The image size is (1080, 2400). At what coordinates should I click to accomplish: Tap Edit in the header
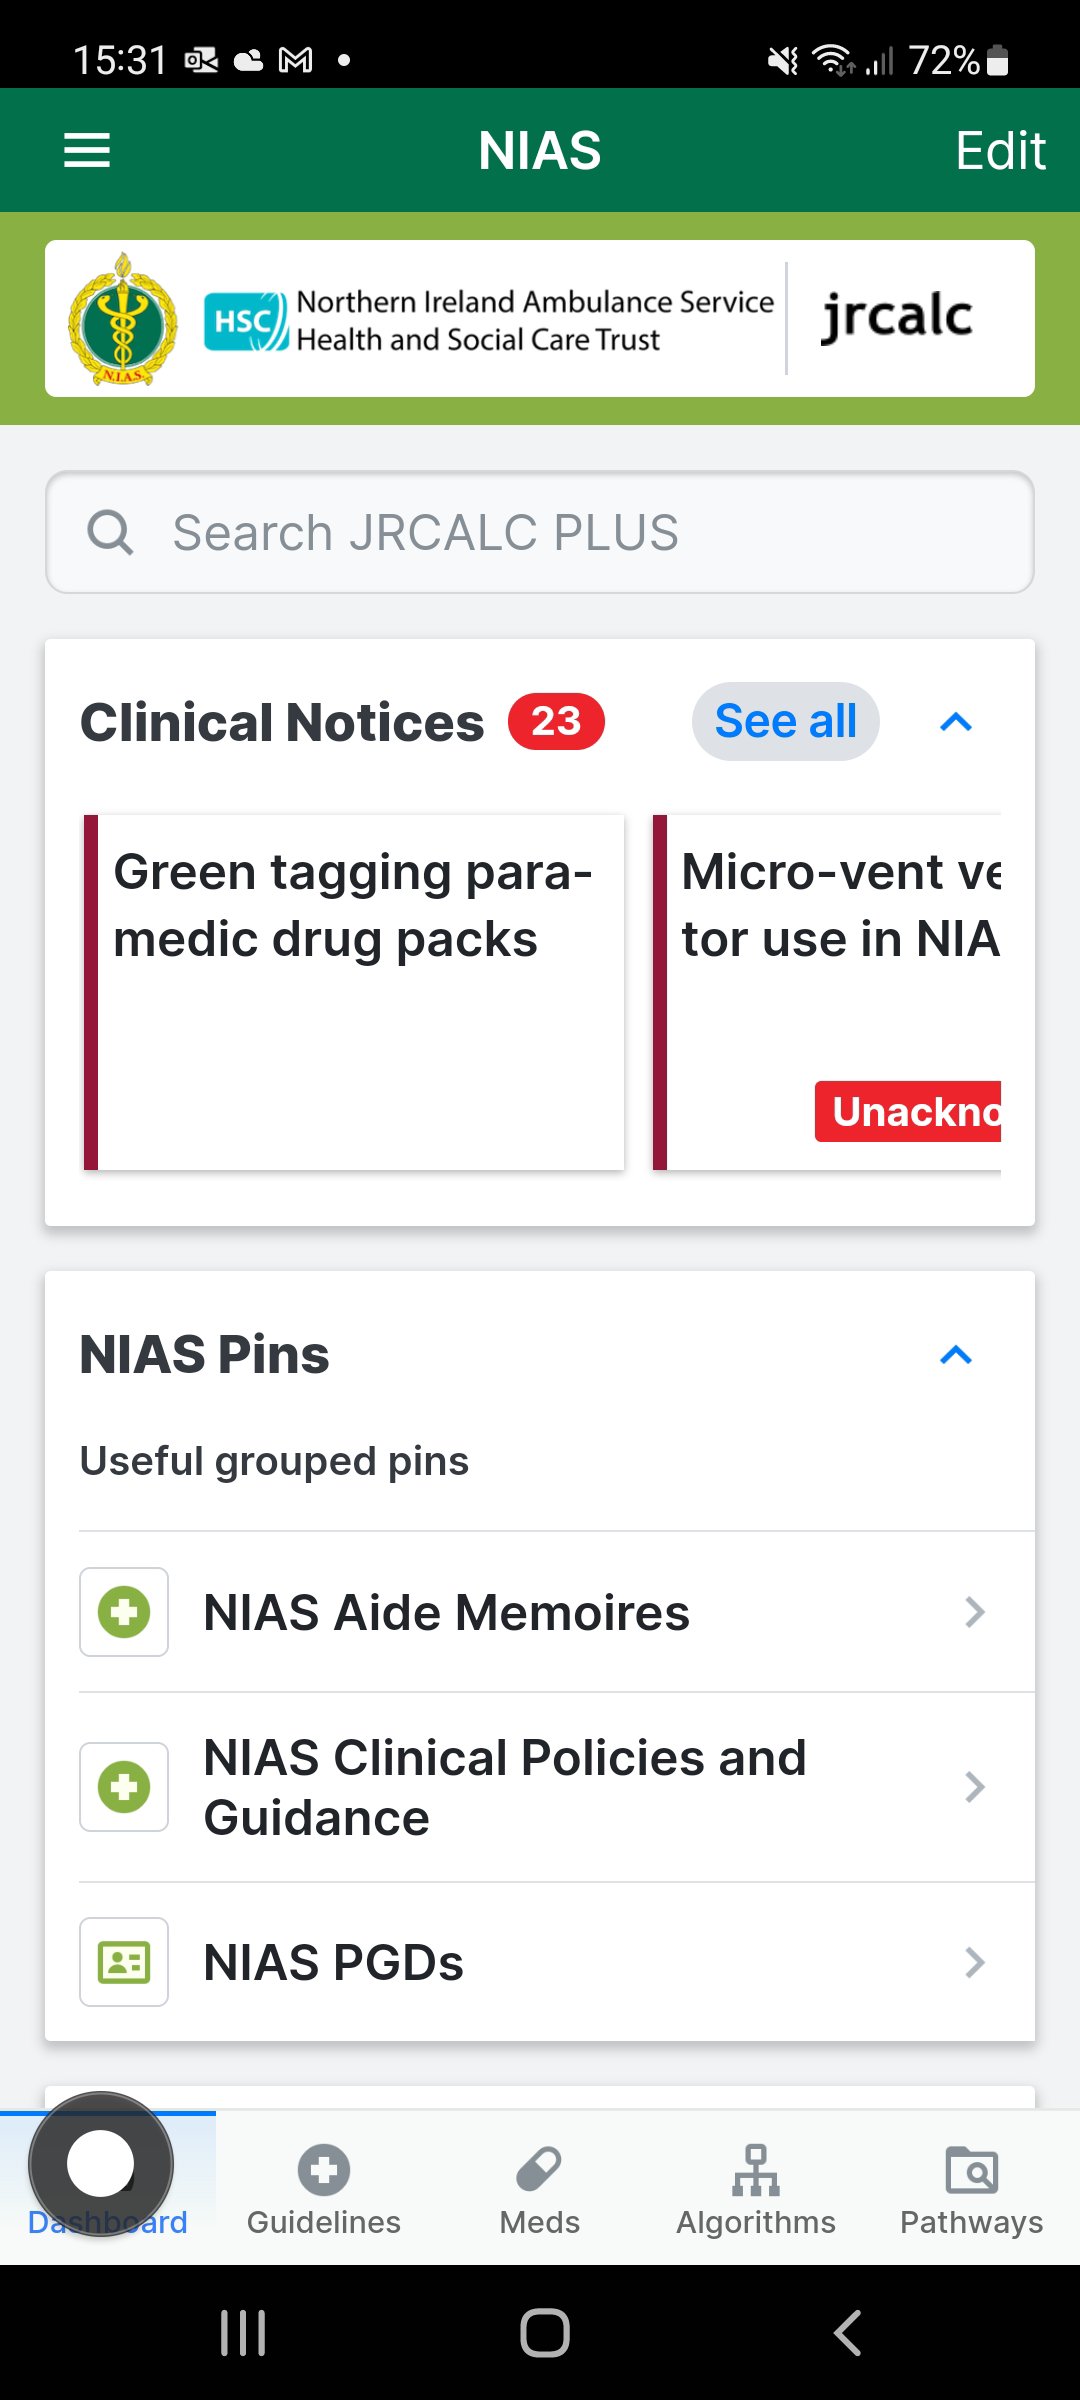point(1000,151)
